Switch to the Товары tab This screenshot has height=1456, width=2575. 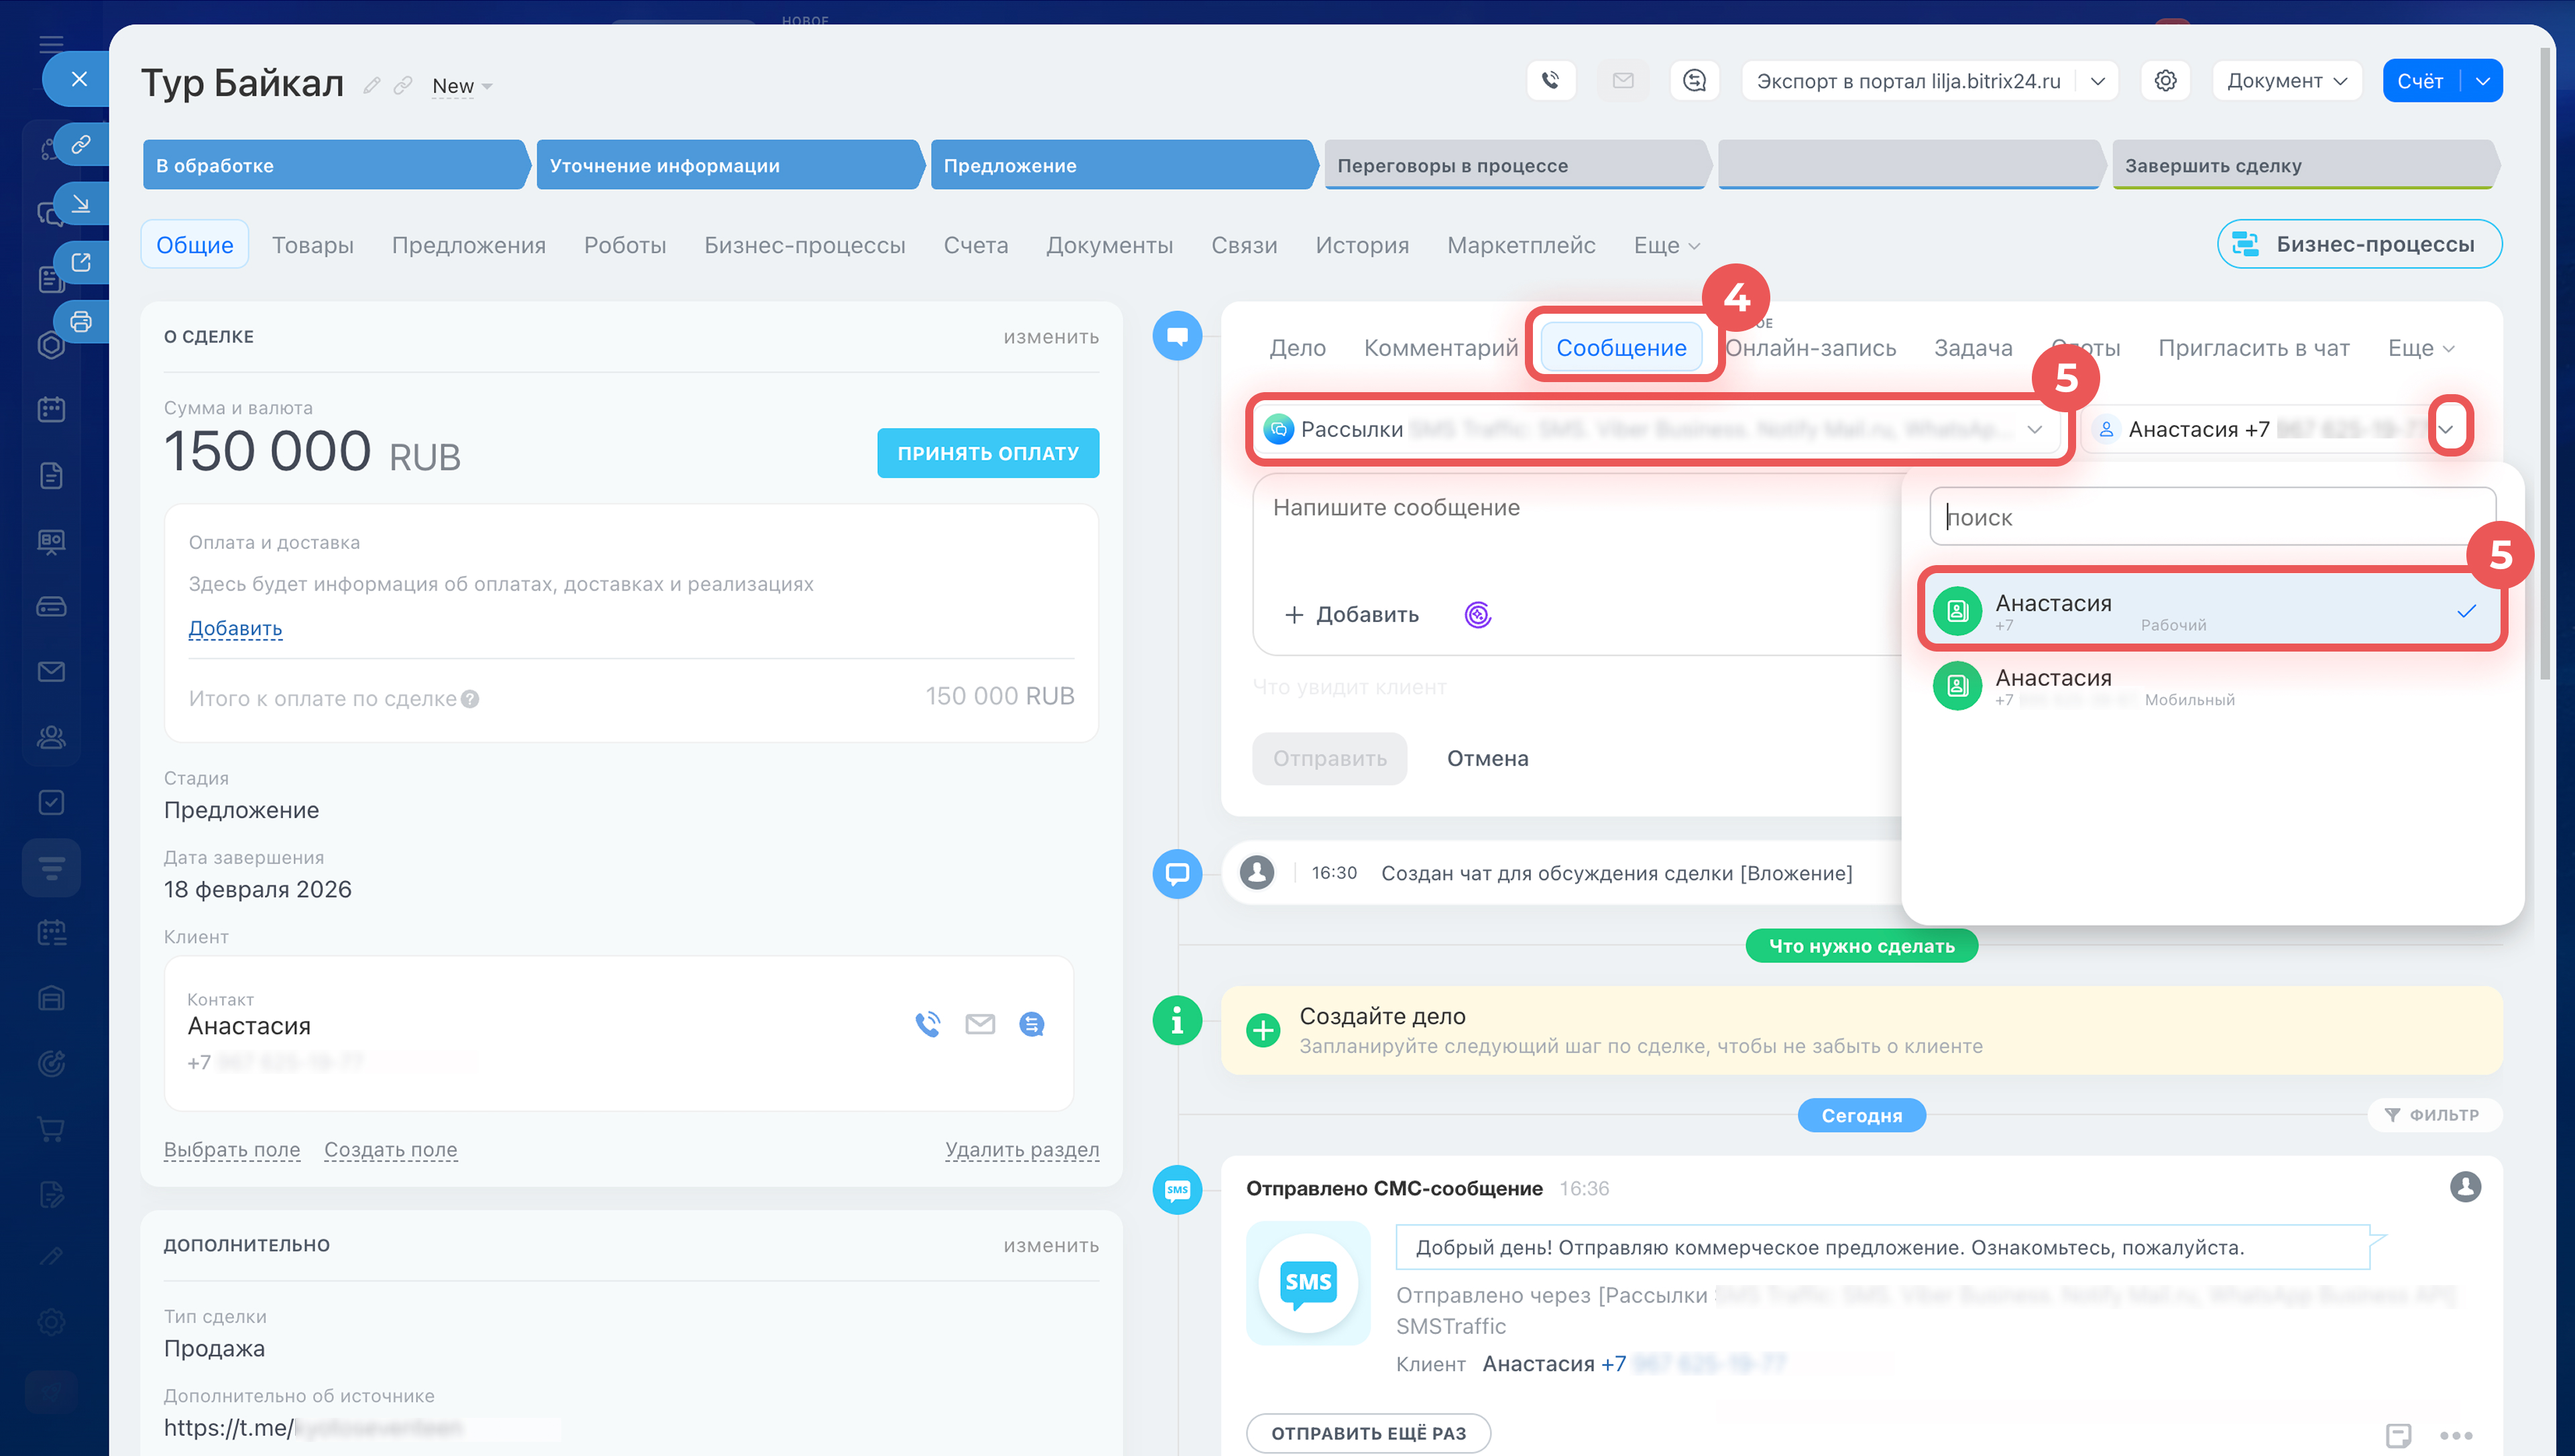click(x=312, y=245)
